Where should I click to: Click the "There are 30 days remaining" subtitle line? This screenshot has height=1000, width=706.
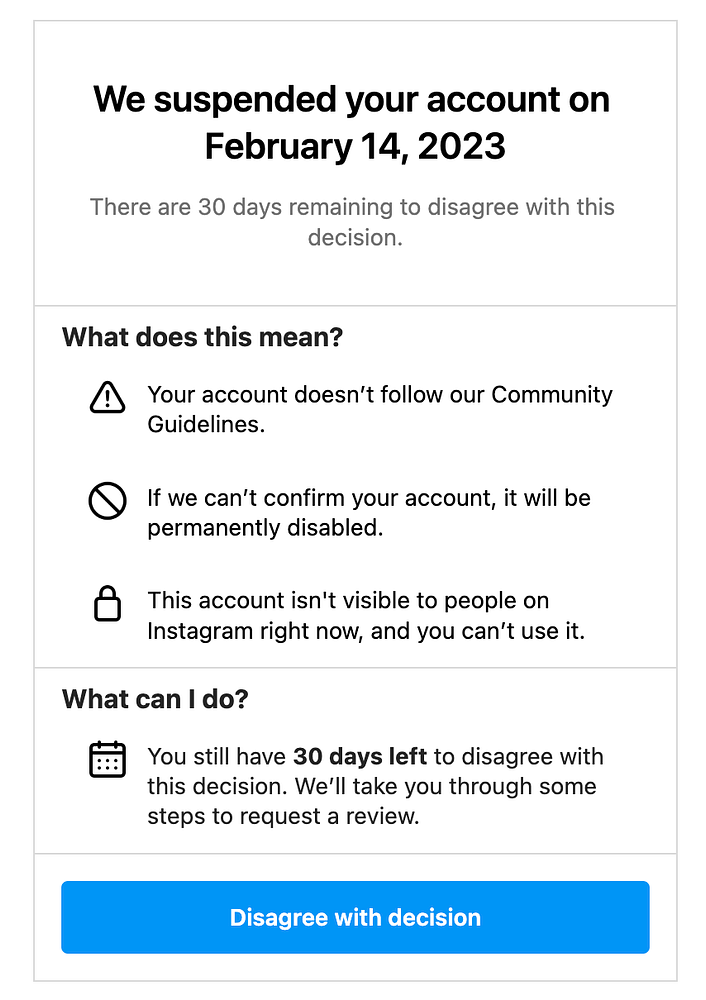click(352, 207)
